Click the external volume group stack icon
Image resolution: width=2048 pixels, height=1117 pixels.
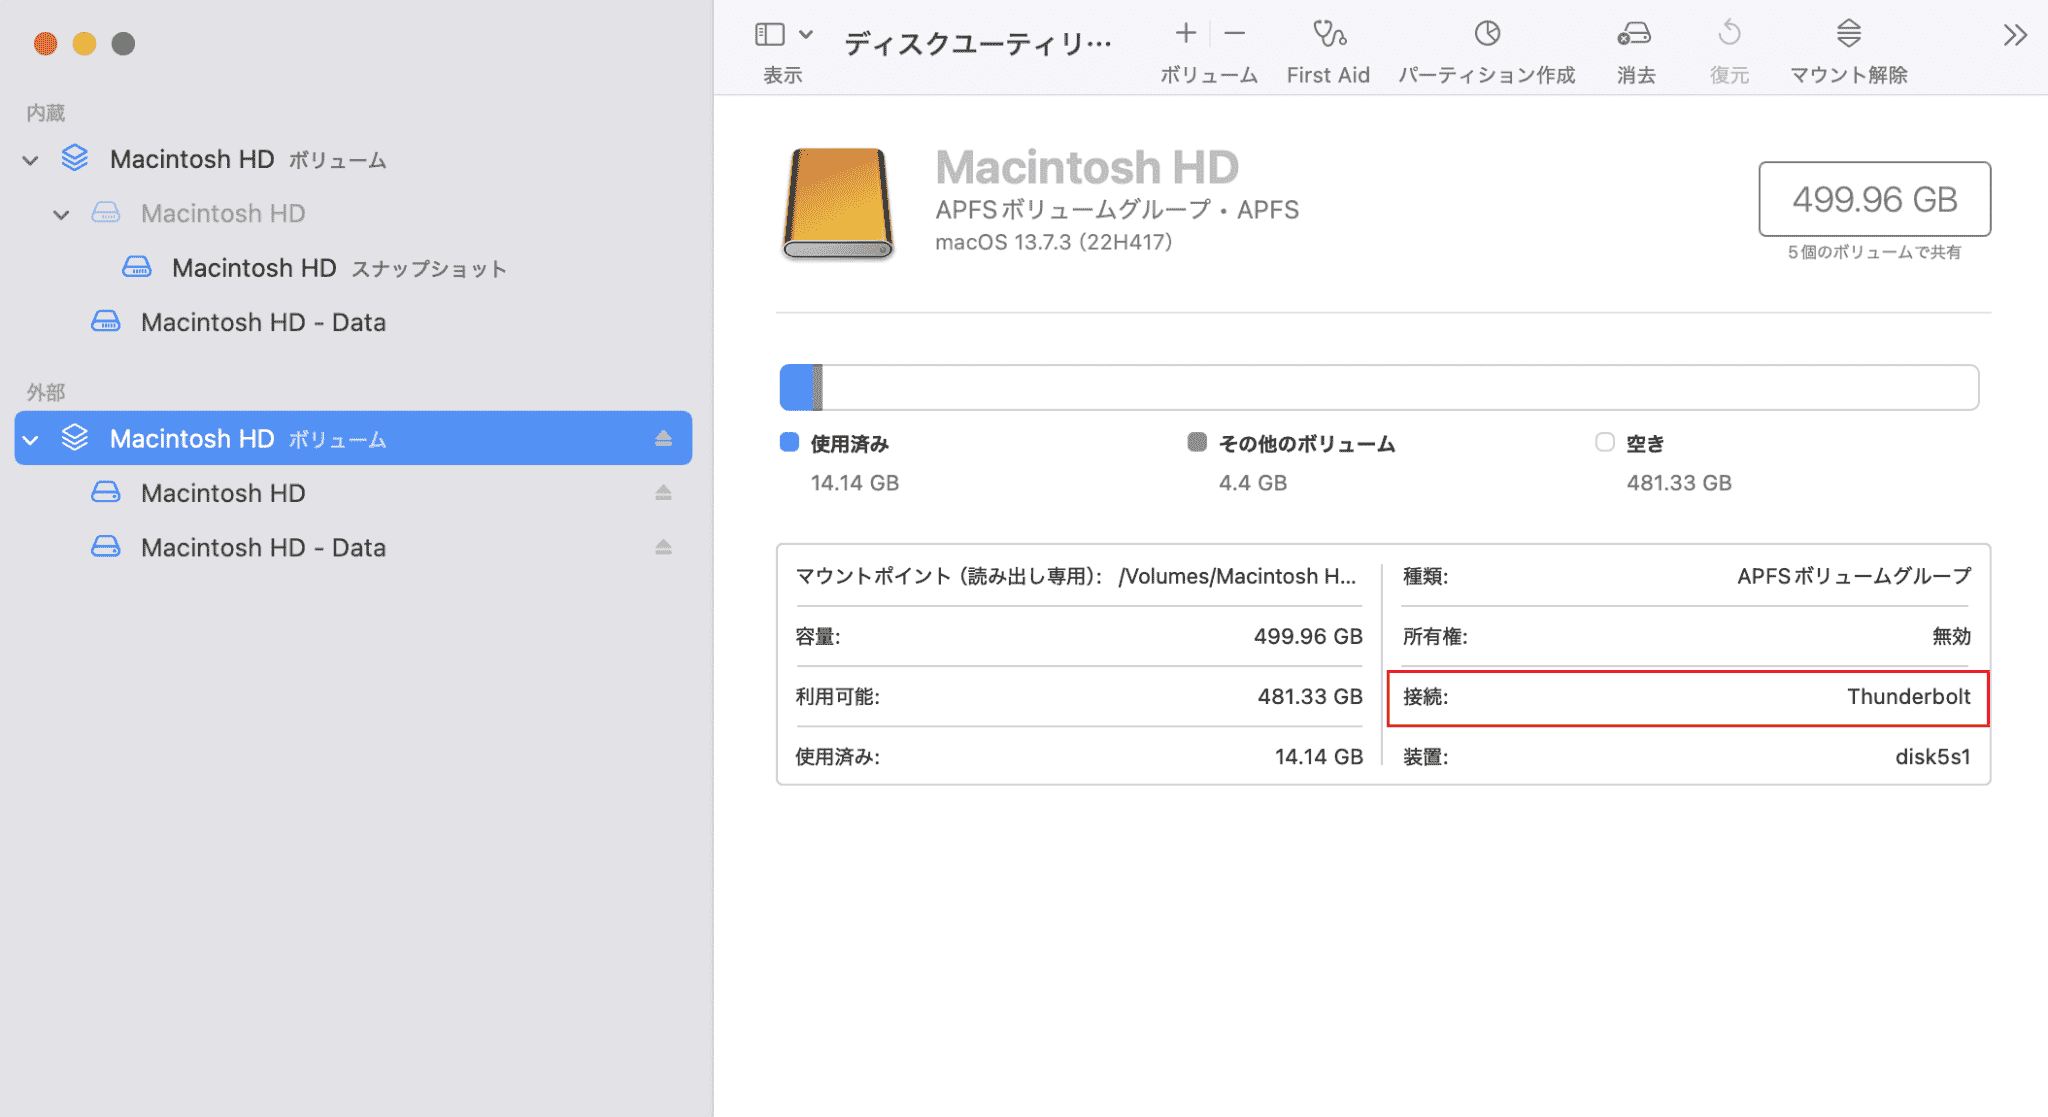coord(75,437)
